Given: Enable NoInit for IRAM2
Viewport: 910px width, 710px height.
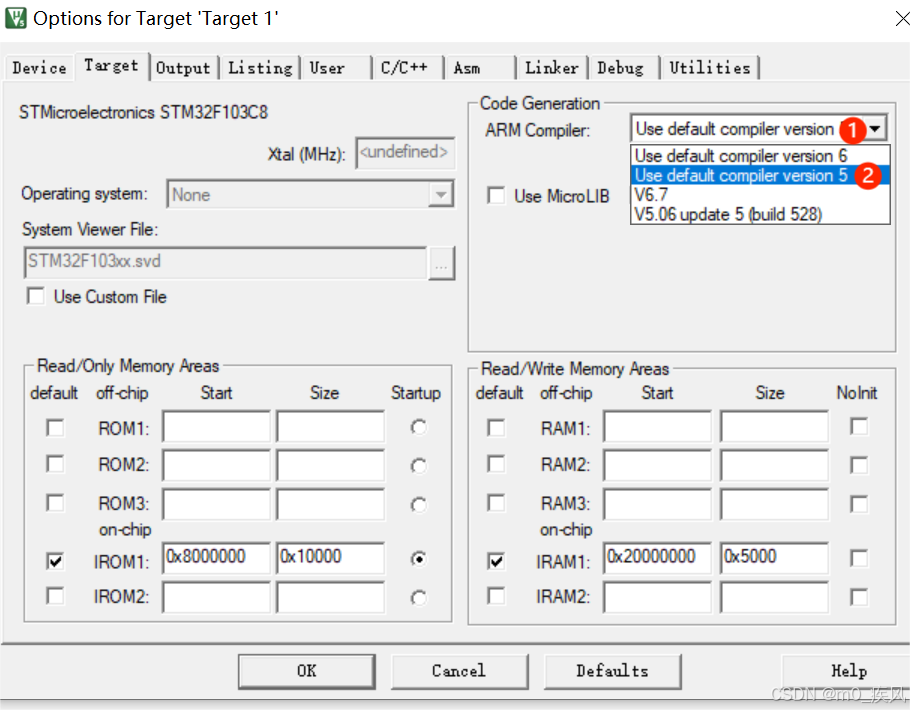Looking at the screenshot, I should (x=859, y=597).
